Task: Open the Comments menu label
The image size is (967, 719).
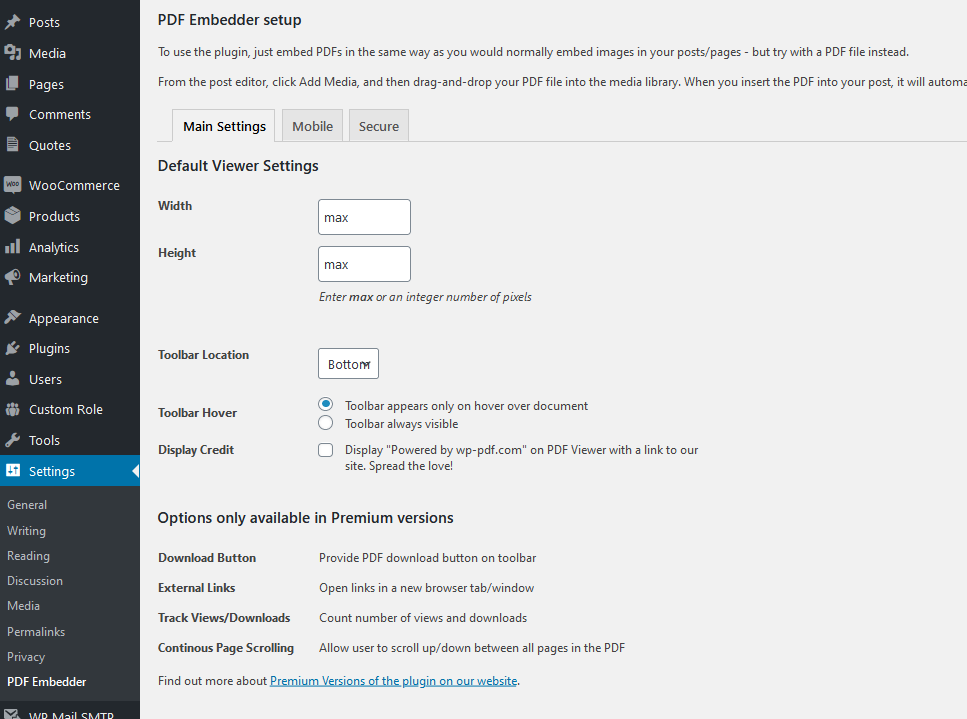Action: coord(60,114)
